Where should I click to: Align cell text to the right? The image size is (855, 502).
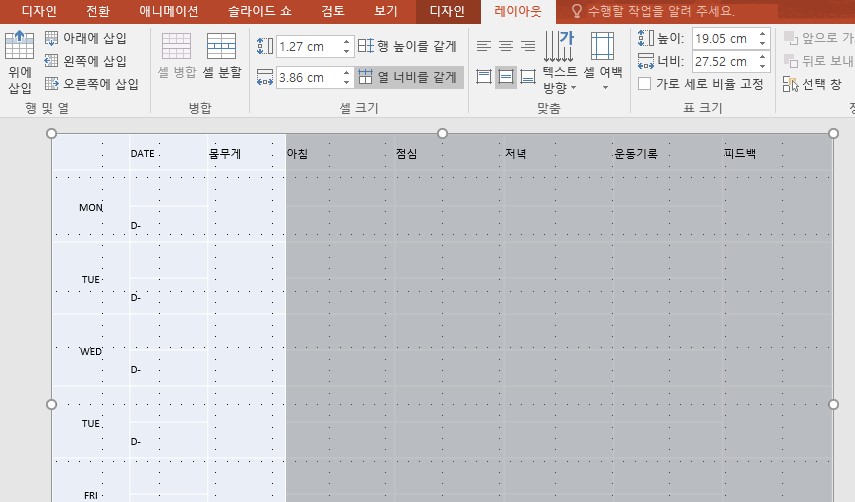point(528,46)
